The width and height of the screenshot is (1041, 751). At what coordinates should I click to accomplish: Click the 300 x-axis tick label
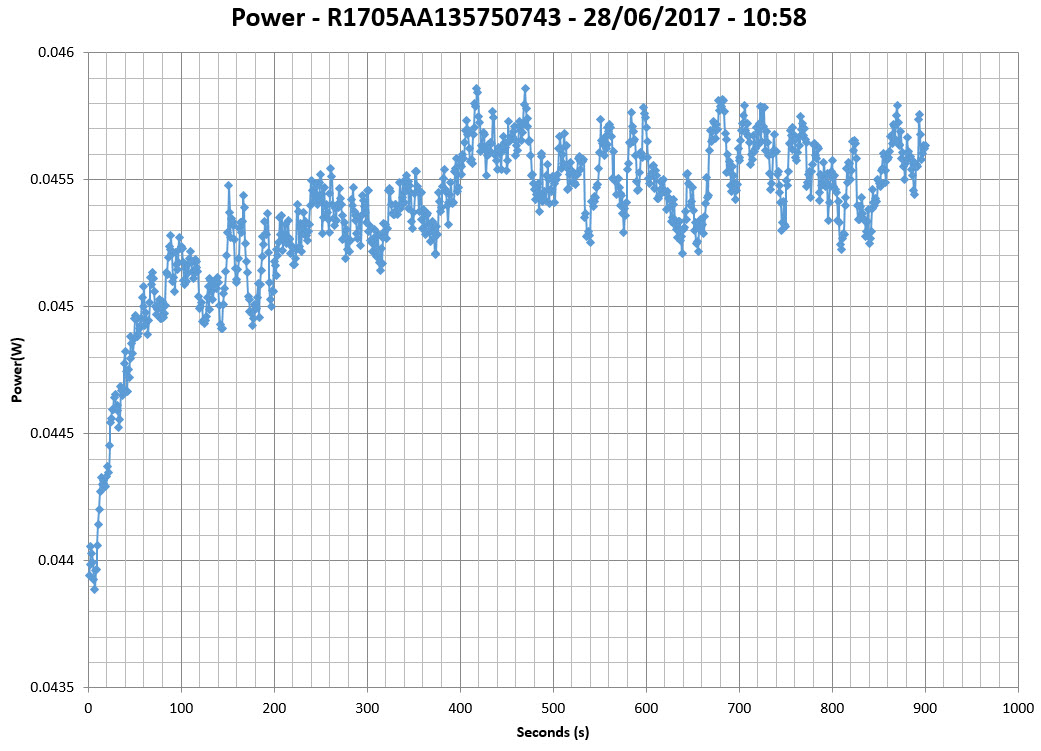367,707
